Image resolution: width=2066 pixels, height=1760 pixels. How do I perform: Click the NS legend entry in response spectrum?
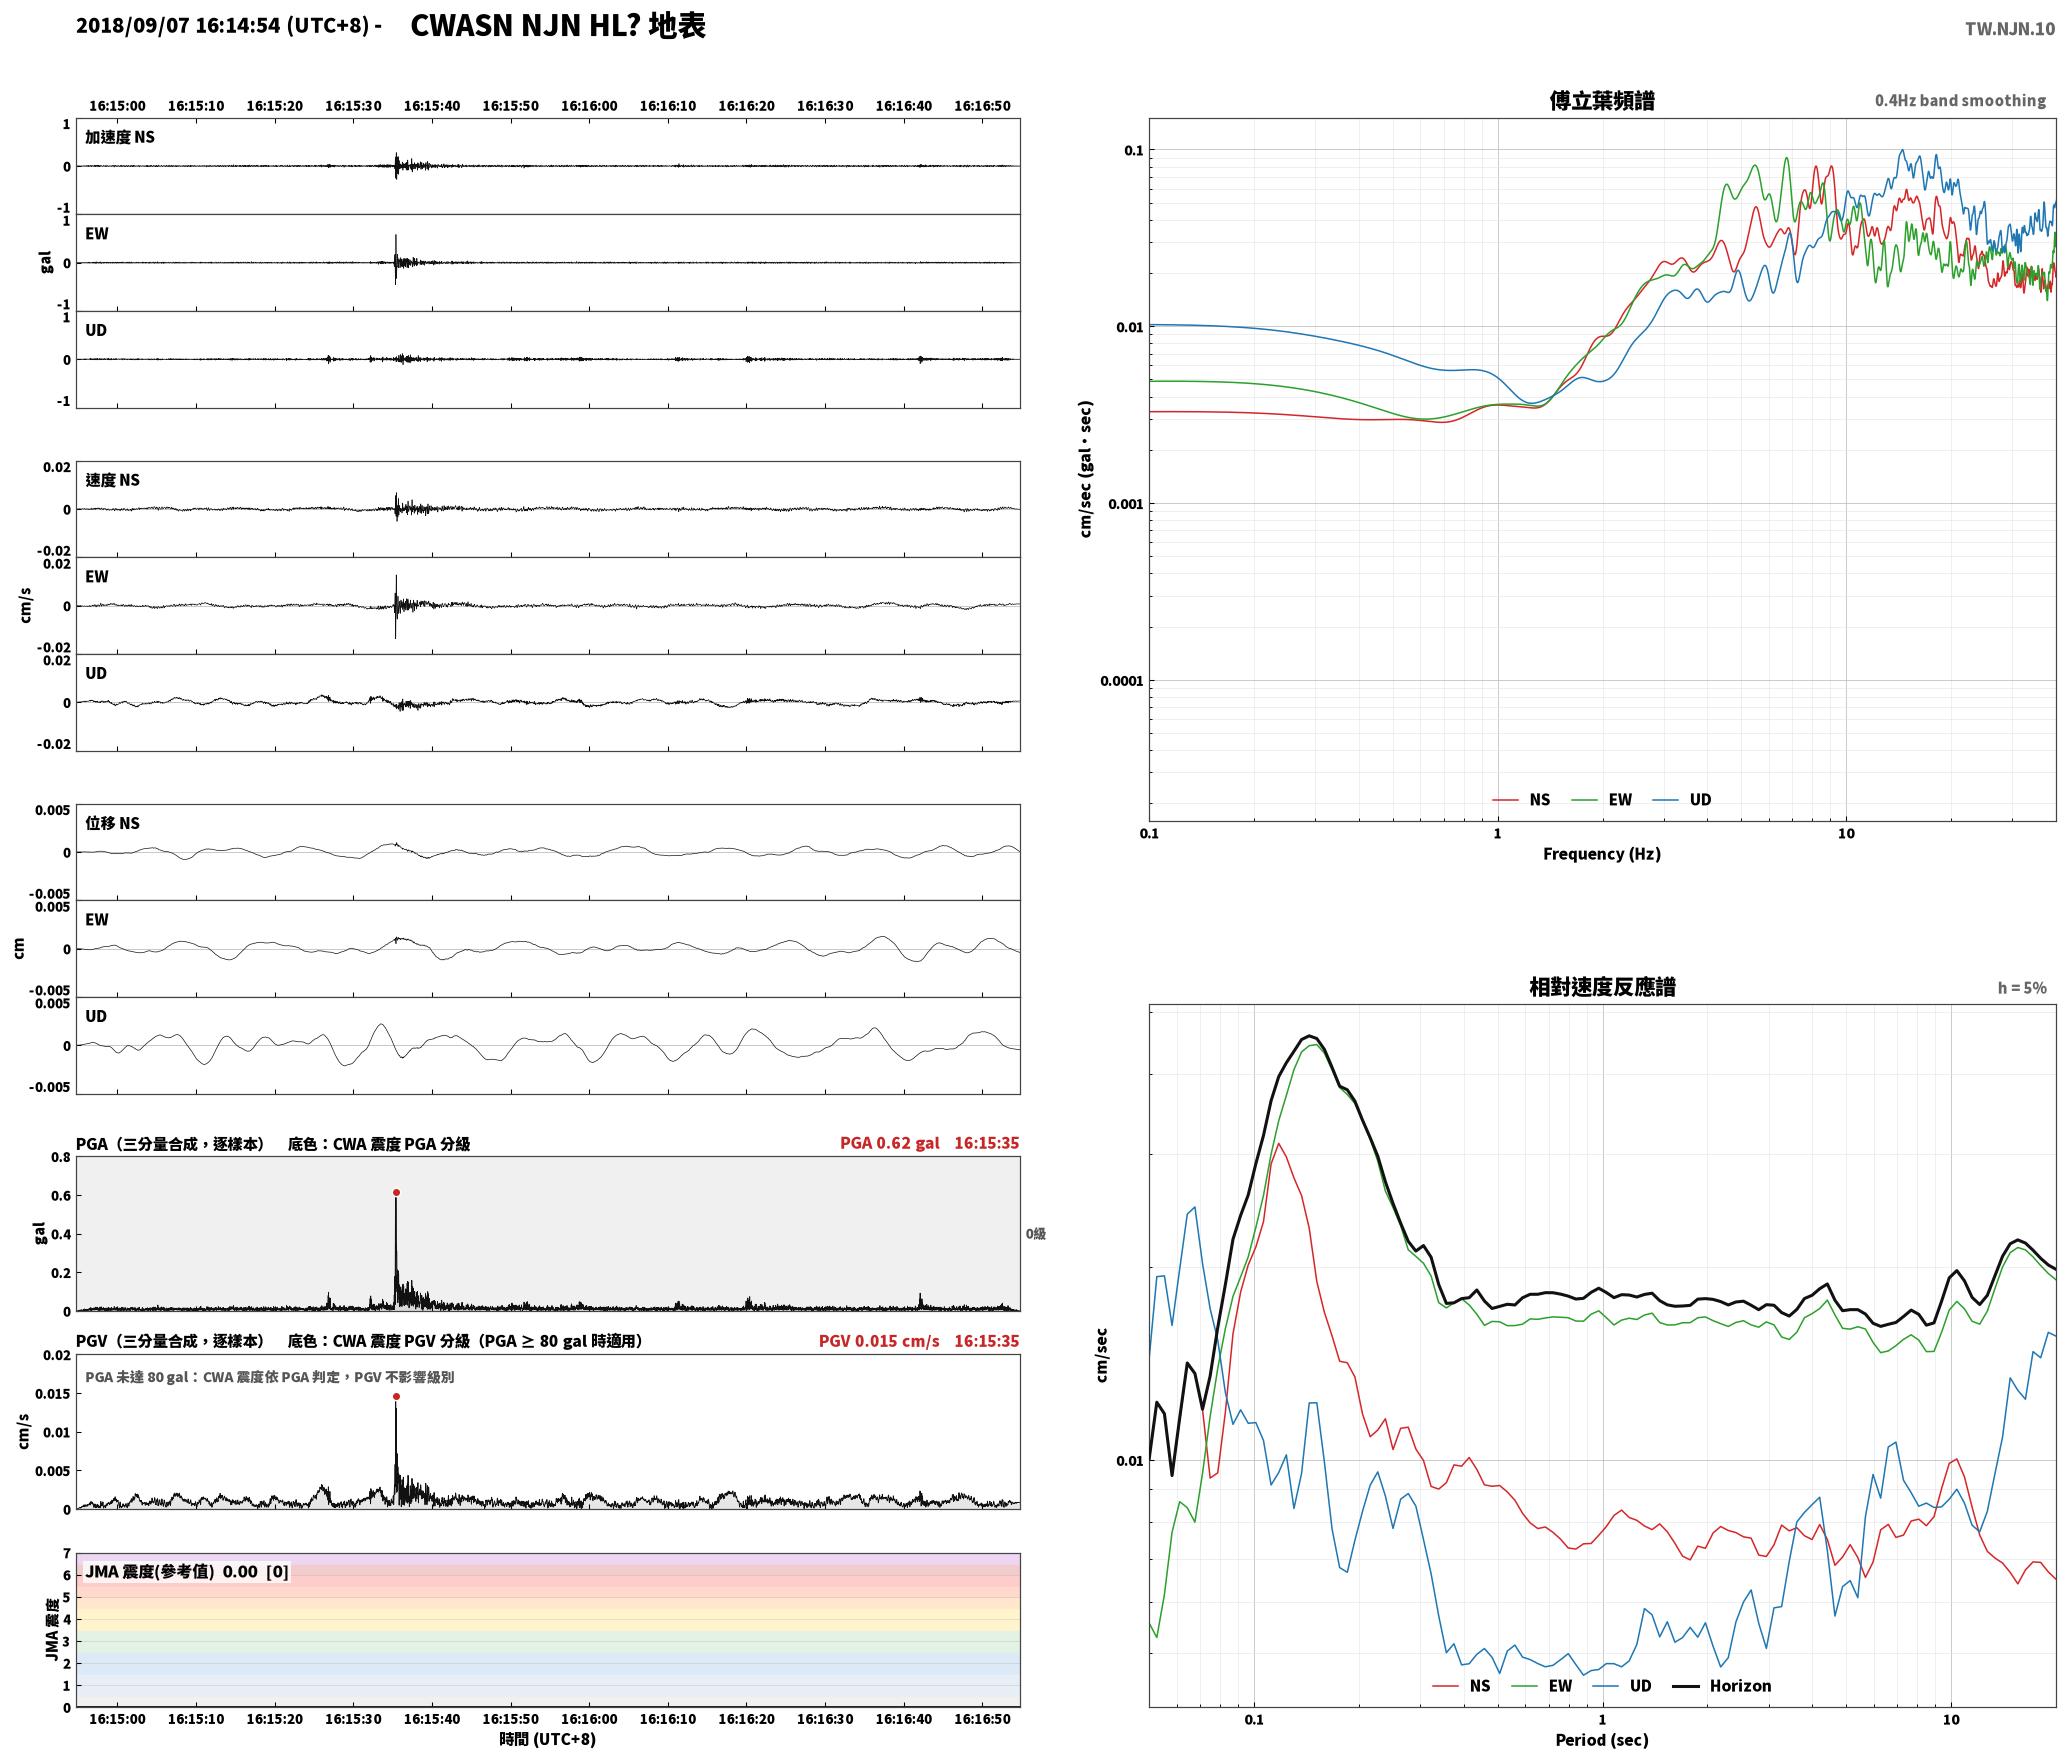1461,1685
